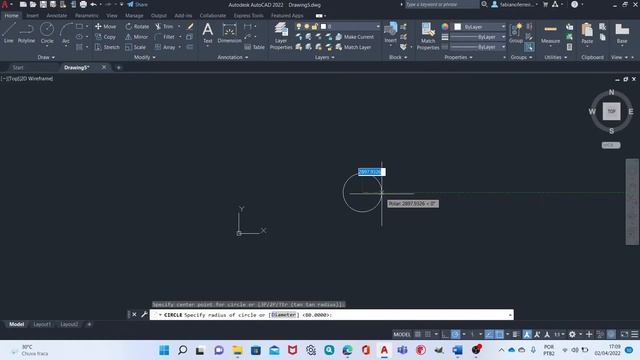This screenshot has width=640, height=360.
Task: Choose the Rotate command
Action: (x=137, y=26)
